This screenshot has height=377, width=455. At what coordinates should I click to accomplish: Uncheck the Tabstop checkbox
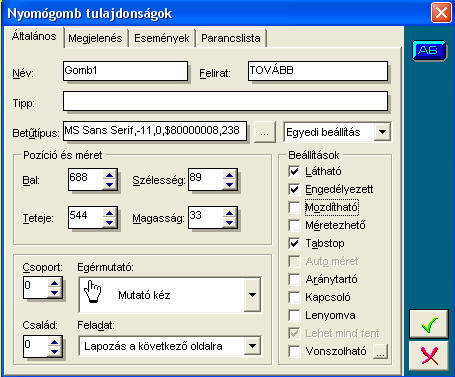(294, 243)
